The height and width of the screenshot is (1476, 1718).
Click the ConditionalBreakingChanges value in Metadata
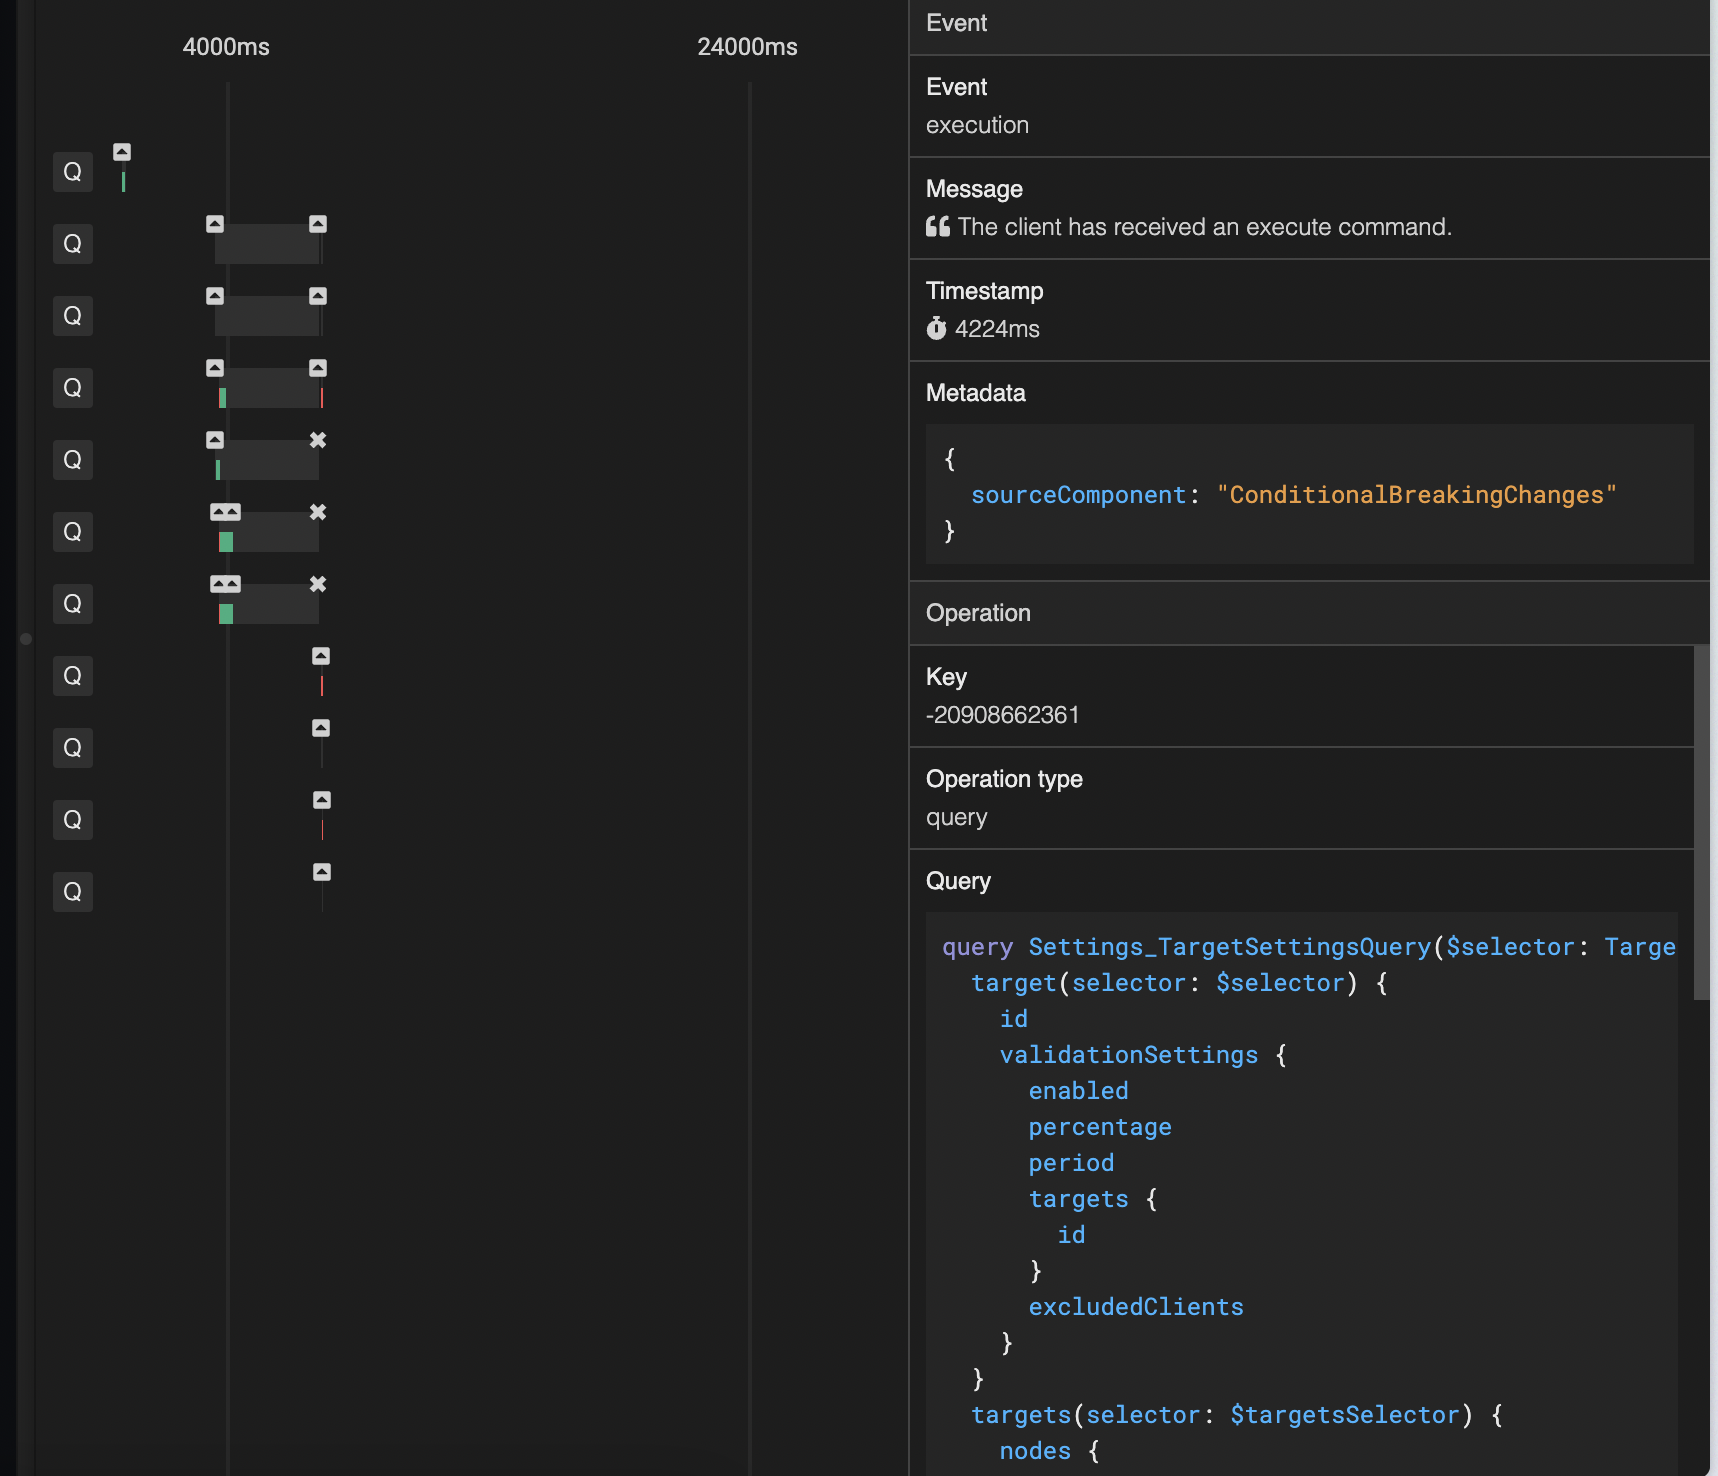(x=1416, y=494)
